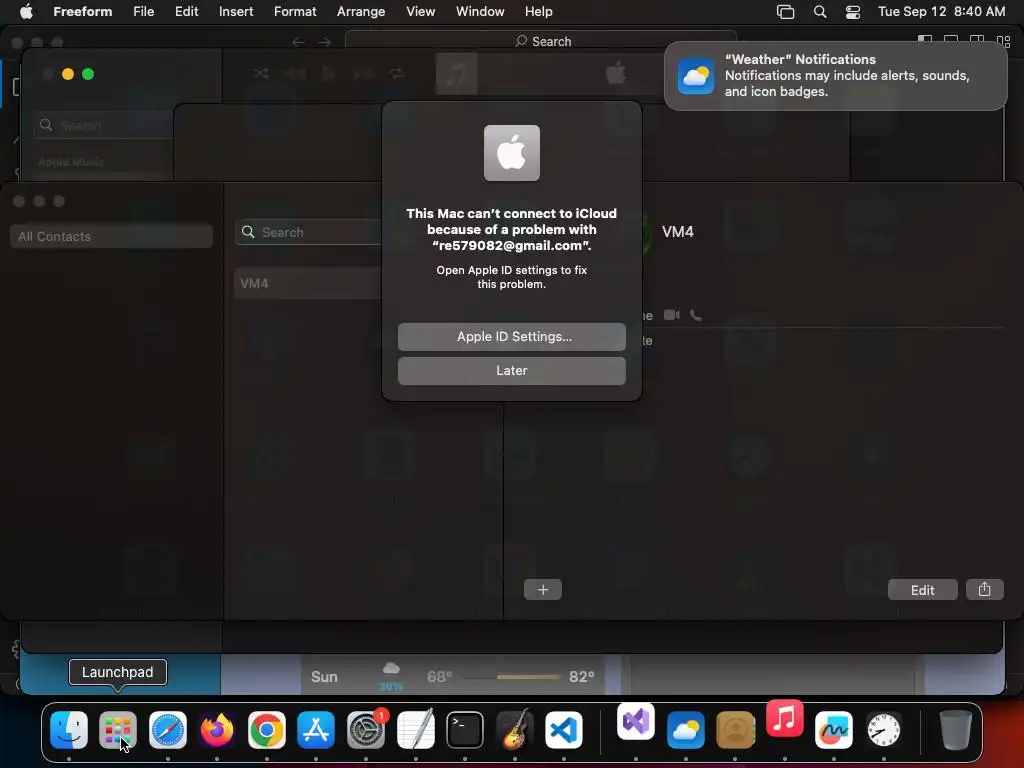1024x768 pixels.
Task: Launch Safari from the dock
Action: (168, 729)
